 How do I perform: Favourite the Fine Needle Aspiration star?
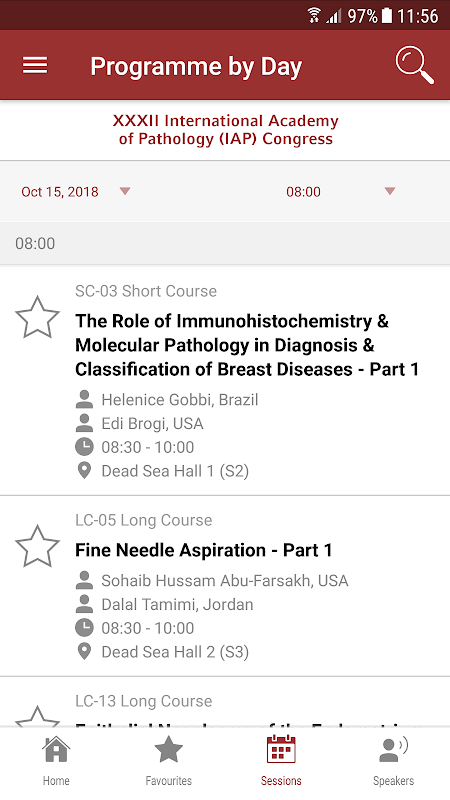(37, 546)
